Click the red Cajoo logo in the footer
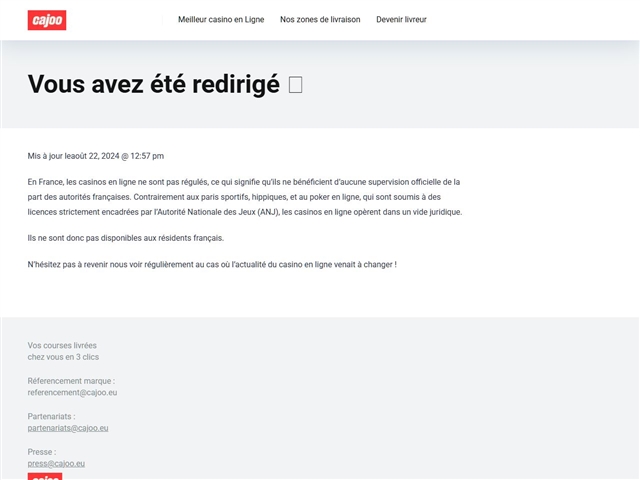Viewport: 640px width, 480px height. [45, 476]
